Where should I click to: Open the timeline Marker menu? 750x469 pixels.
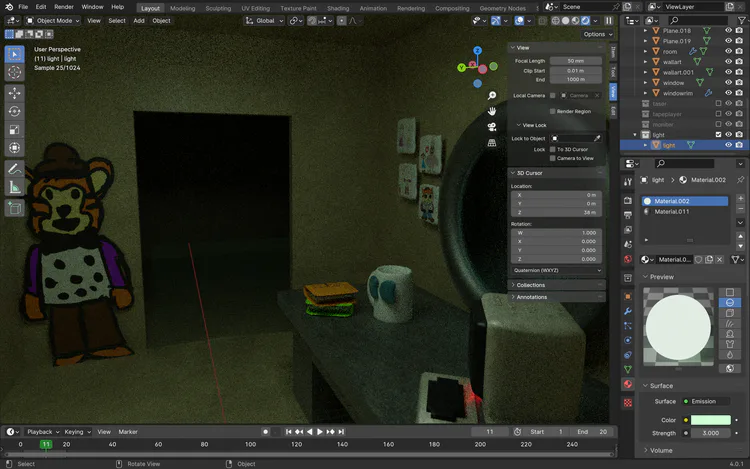point(128,432)
